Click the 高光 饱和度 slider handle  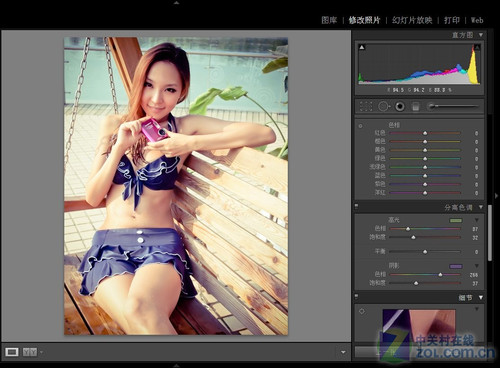coord(413,237)
